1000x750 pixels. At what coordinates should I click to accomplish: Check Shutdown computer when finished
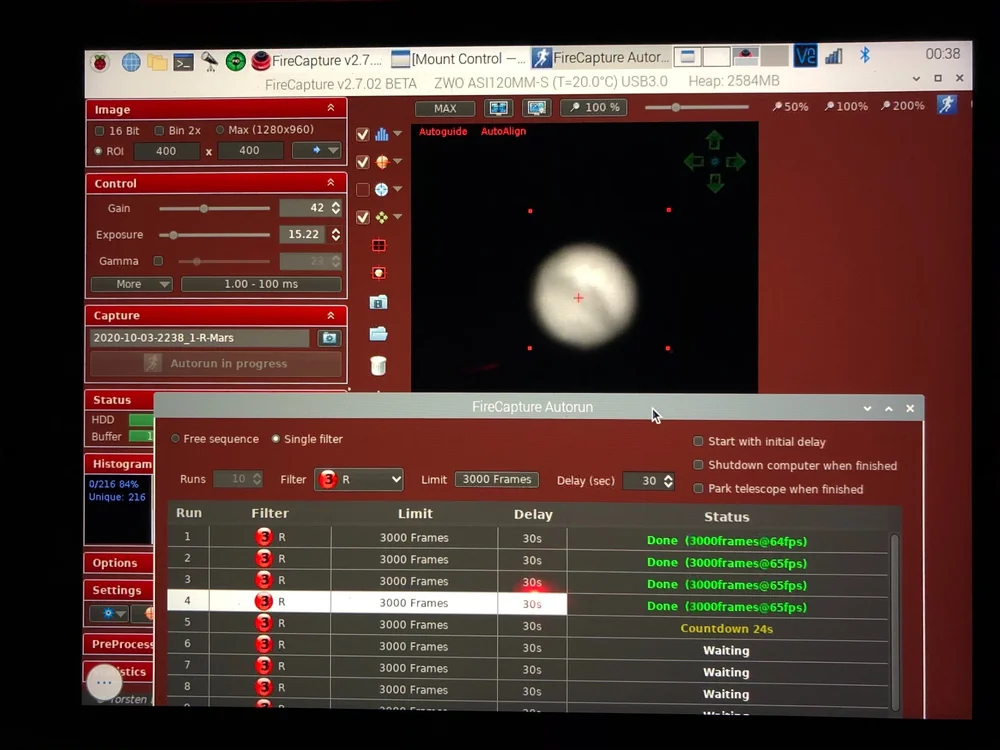click(x=698, y=464)
